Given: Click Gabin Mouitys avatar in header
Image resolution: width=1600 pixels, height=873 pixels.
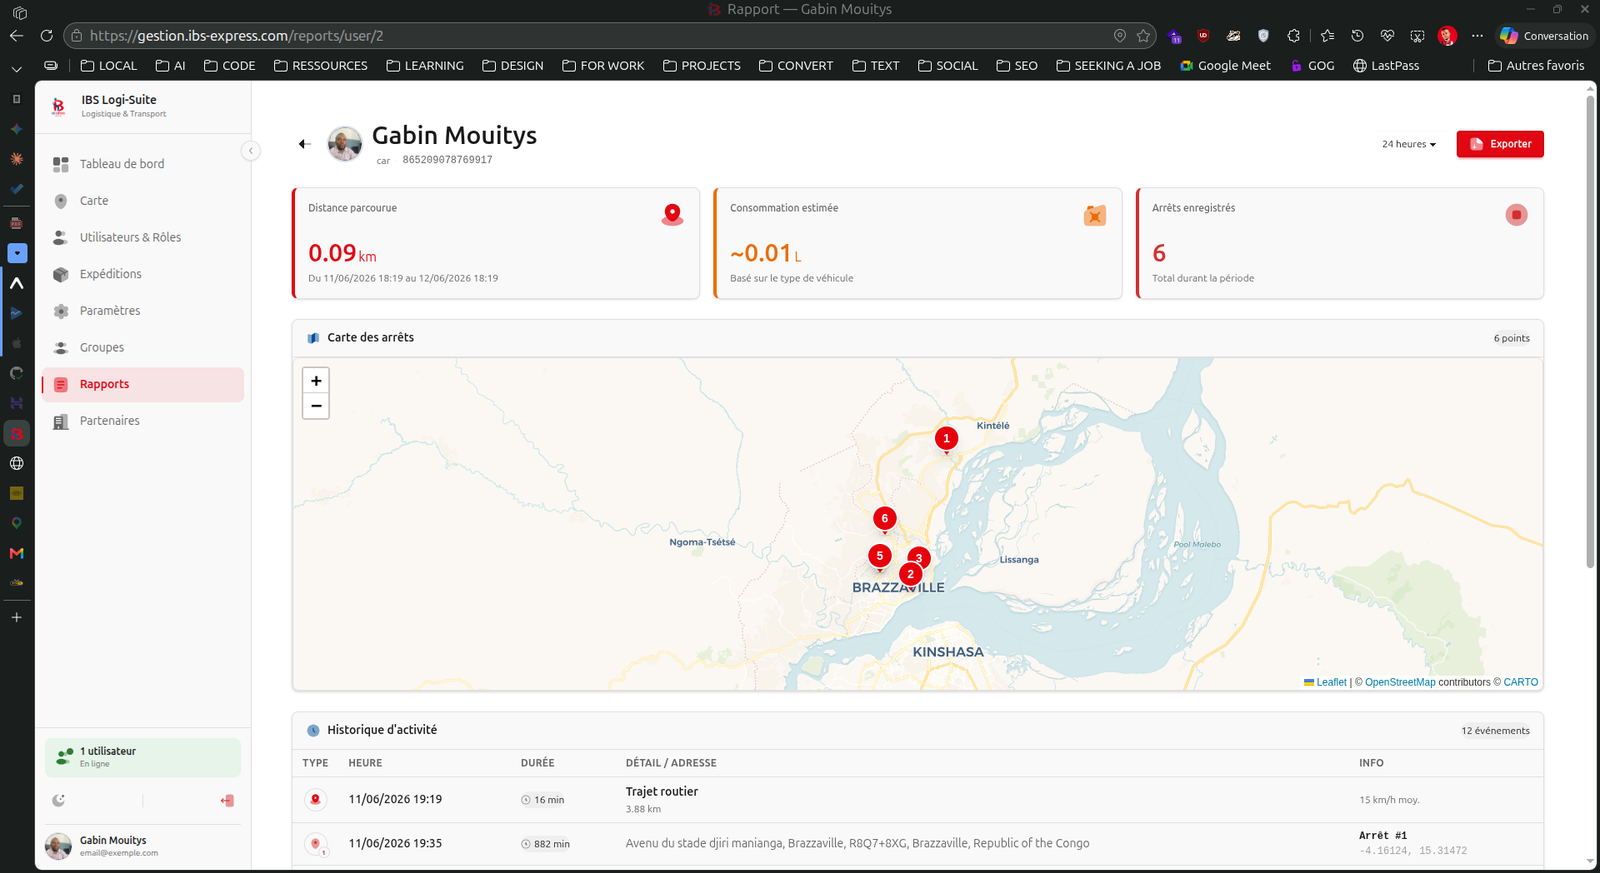Looking at the screenshot, I should (x=345, y=144).
